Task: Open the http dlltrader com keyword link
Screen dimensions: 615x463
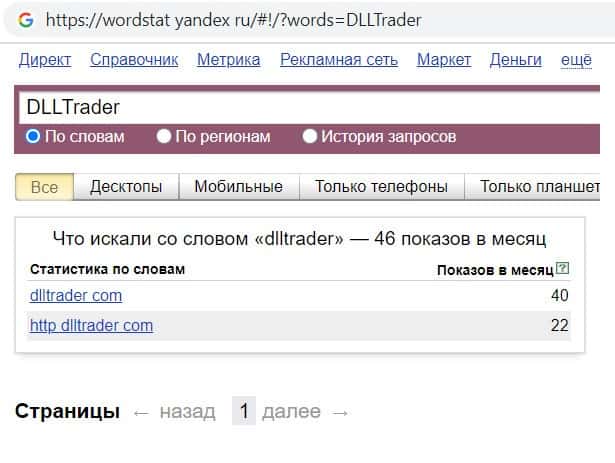Action: [x=91, y=325]
